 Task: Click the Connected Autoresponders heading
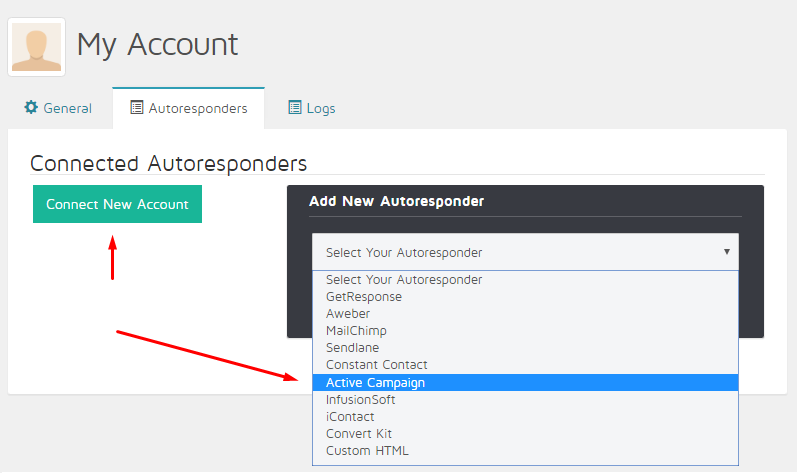[168, 164]
